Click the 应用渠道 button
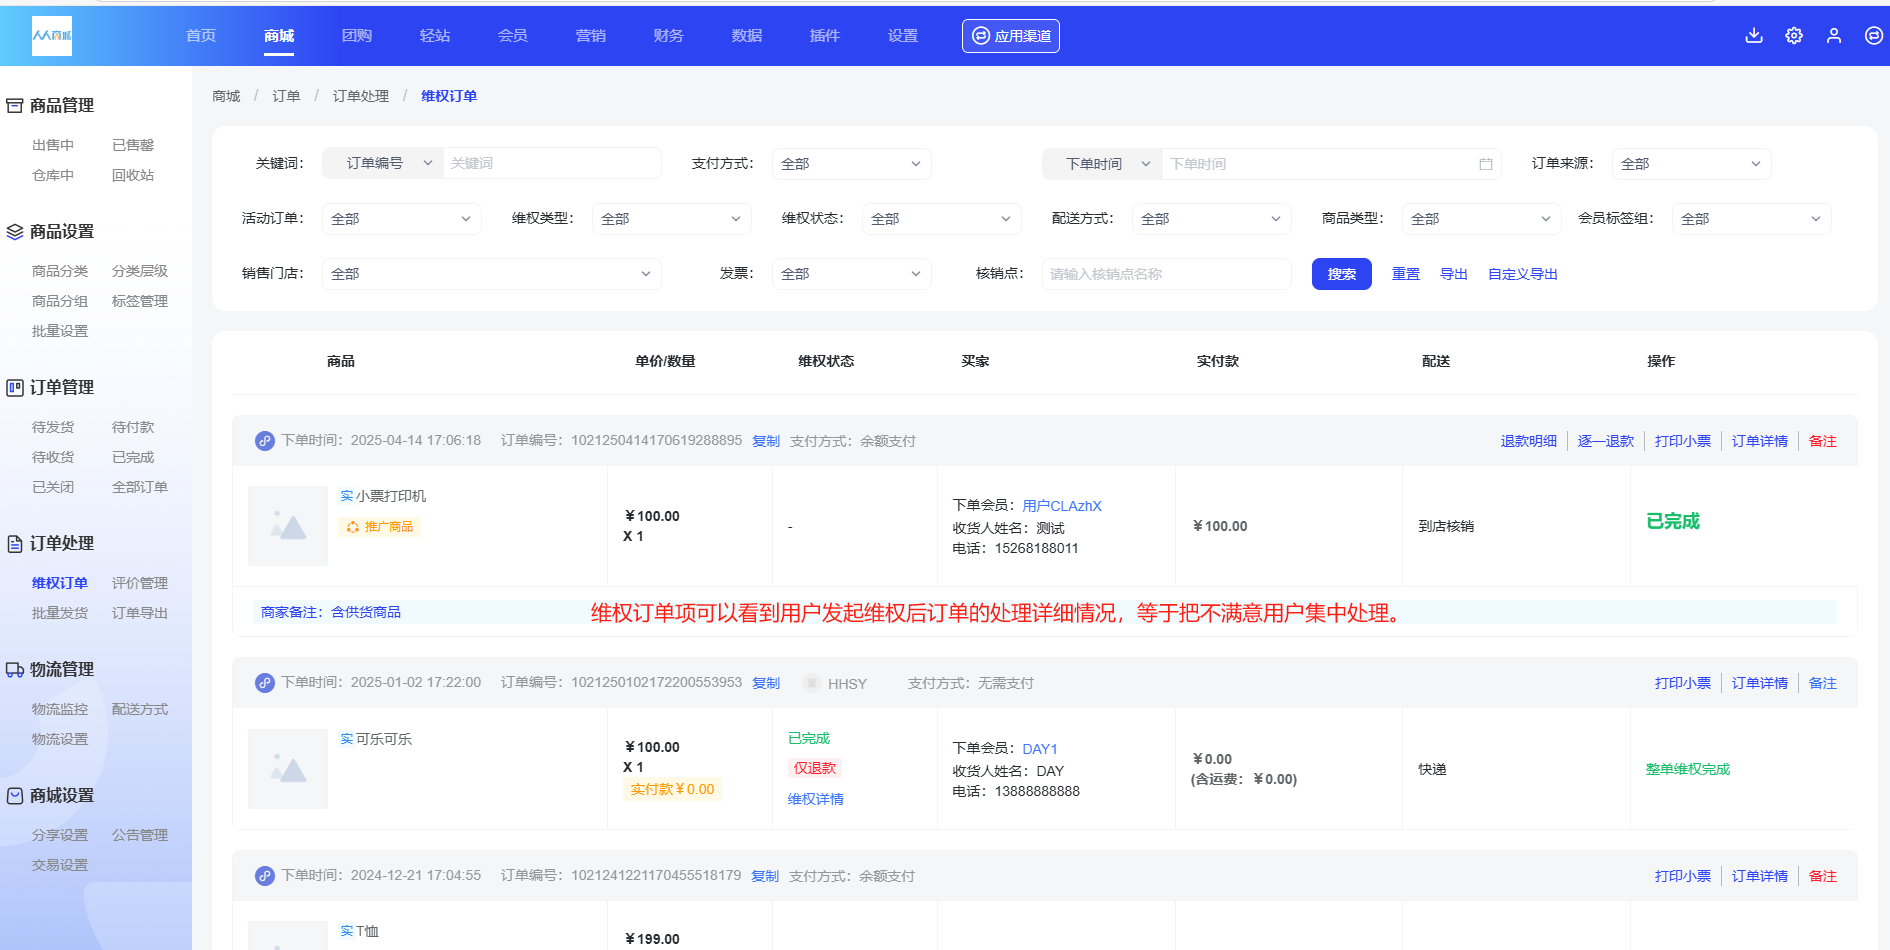This screenshot has width=1890, height=950. (x=1011, y=36)
